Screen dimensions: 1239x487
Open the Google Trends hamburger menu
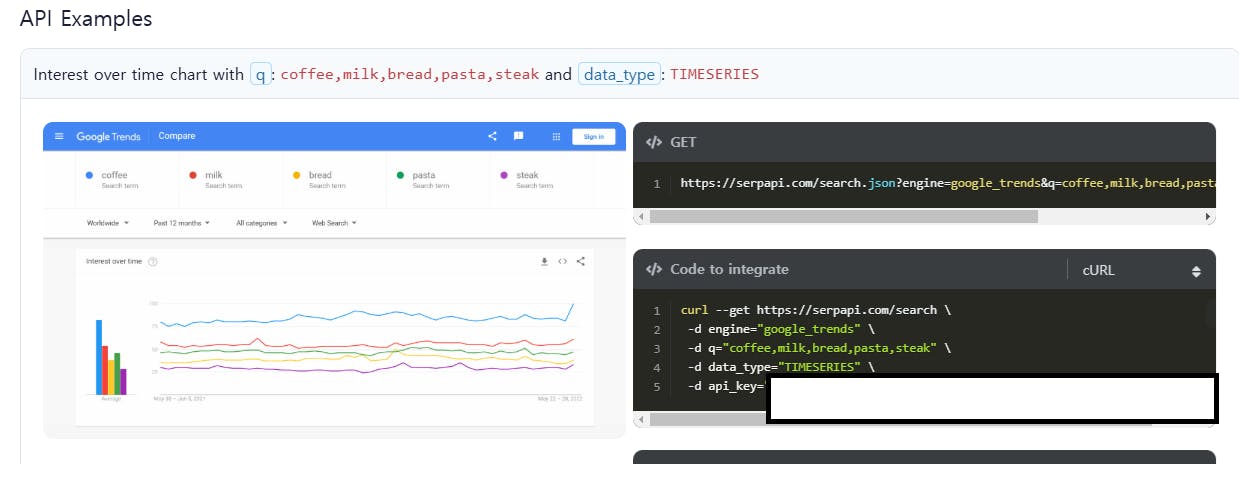tap(59, 136)
